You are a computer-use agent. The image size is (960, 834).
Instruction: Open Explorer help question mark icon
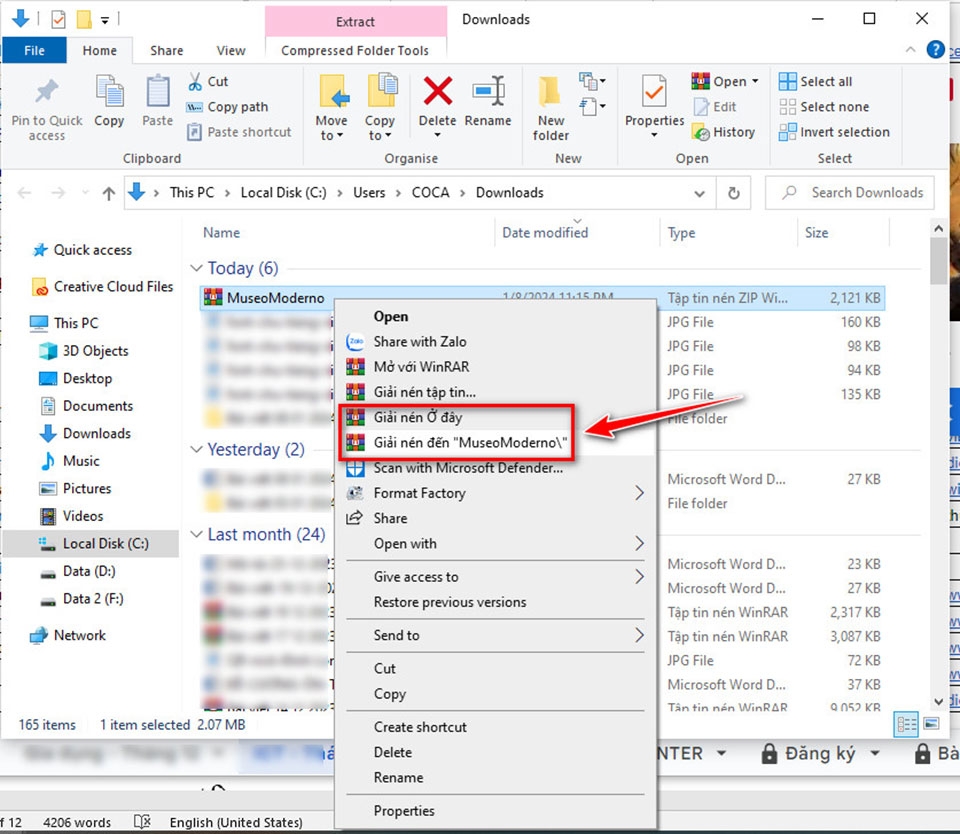pyautogui.click(x=935, y=50)
